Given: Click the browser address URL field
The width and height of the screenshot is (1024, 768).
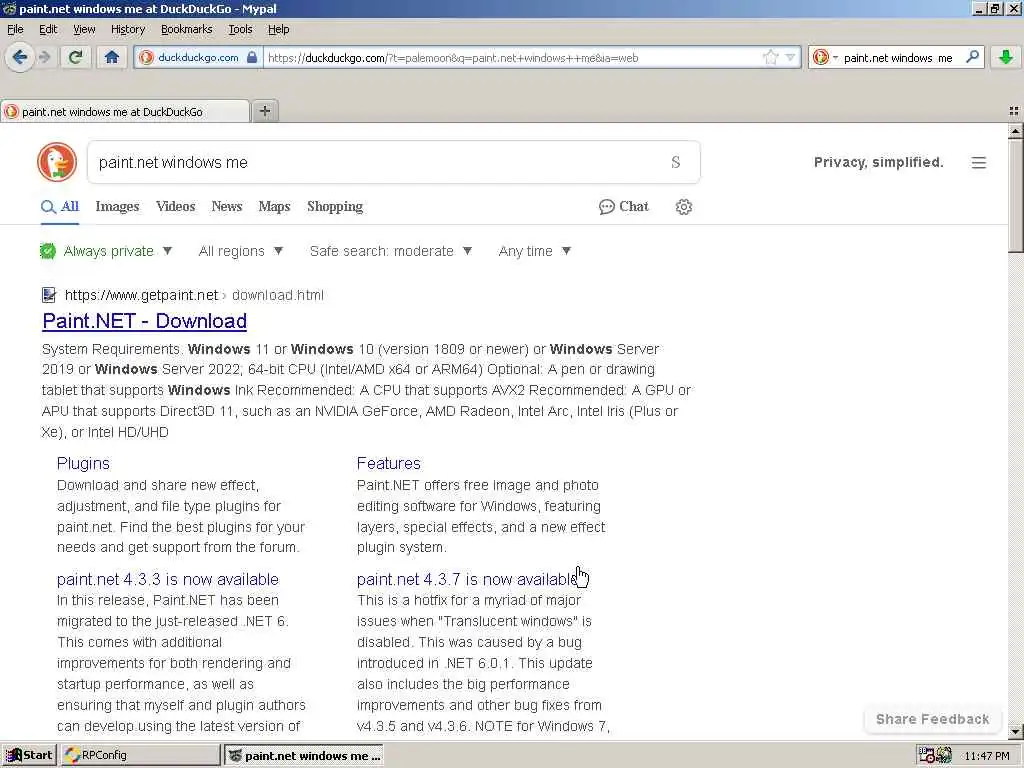Looking at the screenshot, I should [x=513, y=57].
